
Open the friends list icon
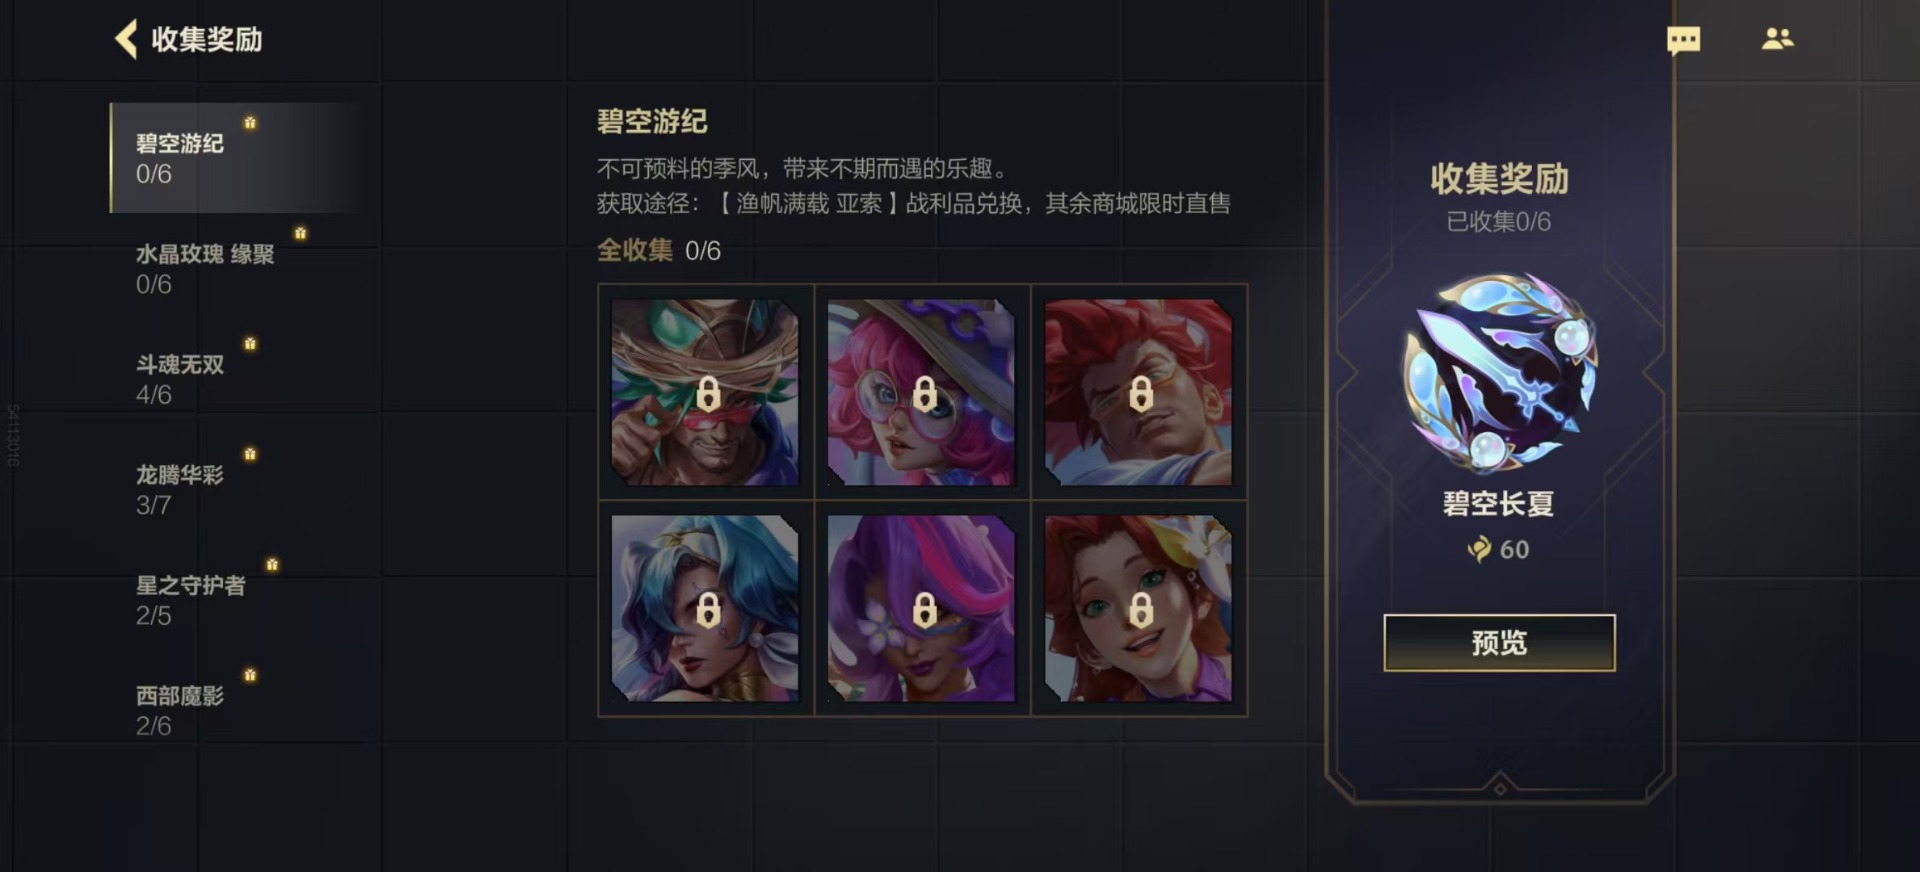(1777, 38)
